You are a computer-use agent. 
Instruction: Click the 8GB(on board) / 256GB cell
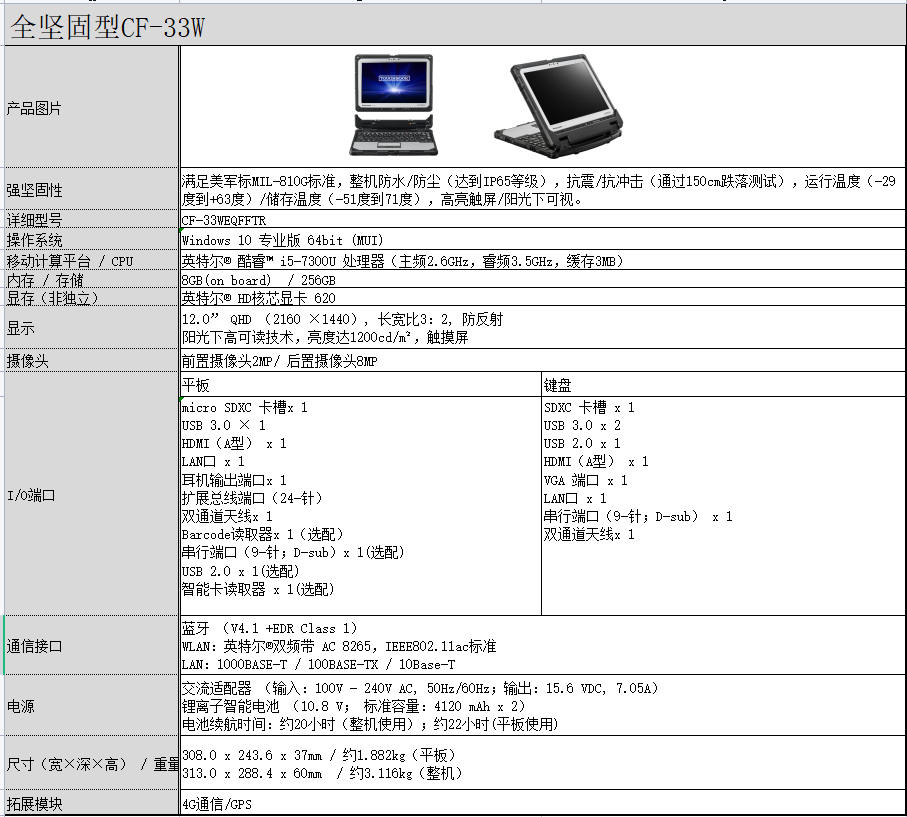(x=543, y=280)
